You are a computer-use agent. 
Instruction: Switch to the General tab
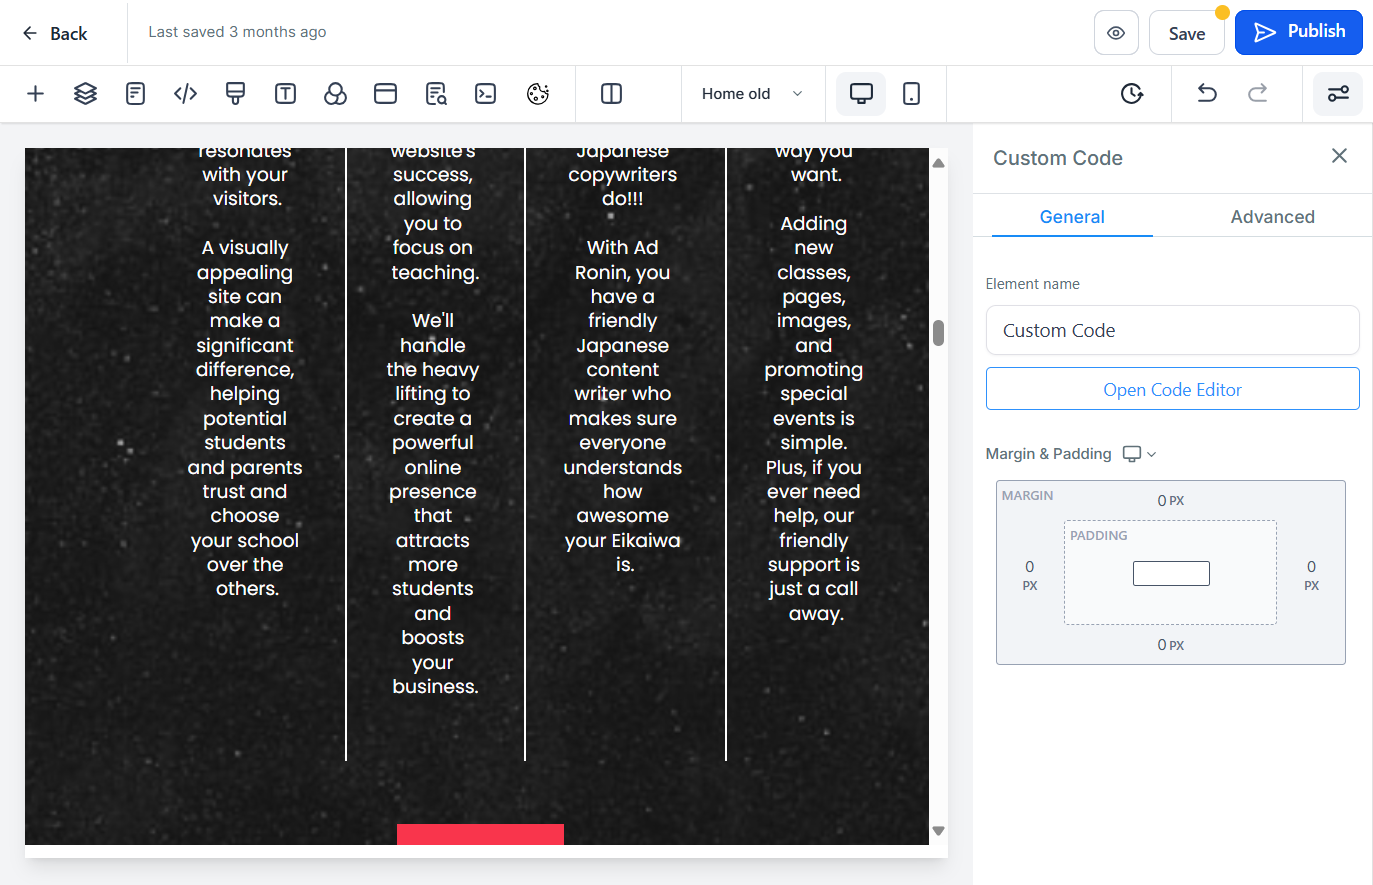click(1072, 217)
